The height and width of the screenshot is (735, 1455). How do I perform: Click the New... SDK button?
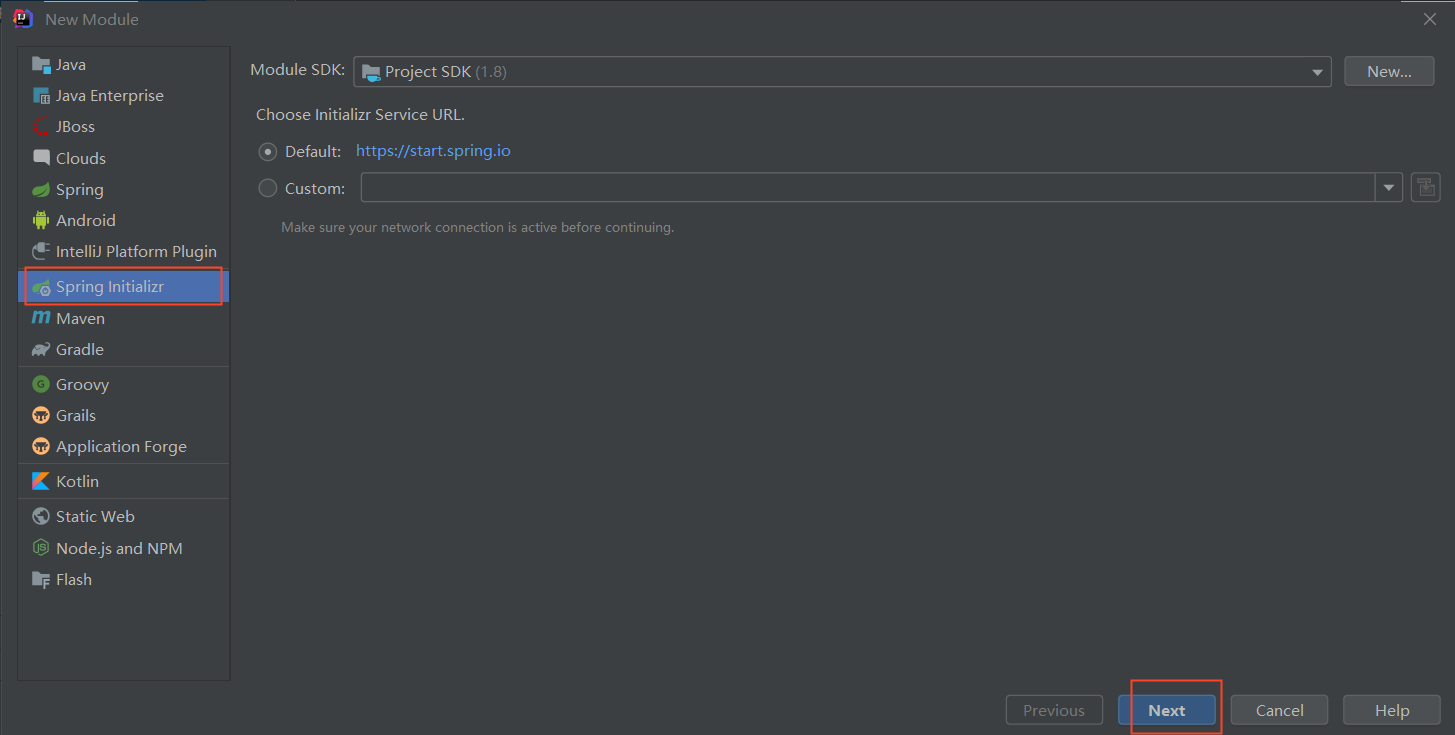1389,72
